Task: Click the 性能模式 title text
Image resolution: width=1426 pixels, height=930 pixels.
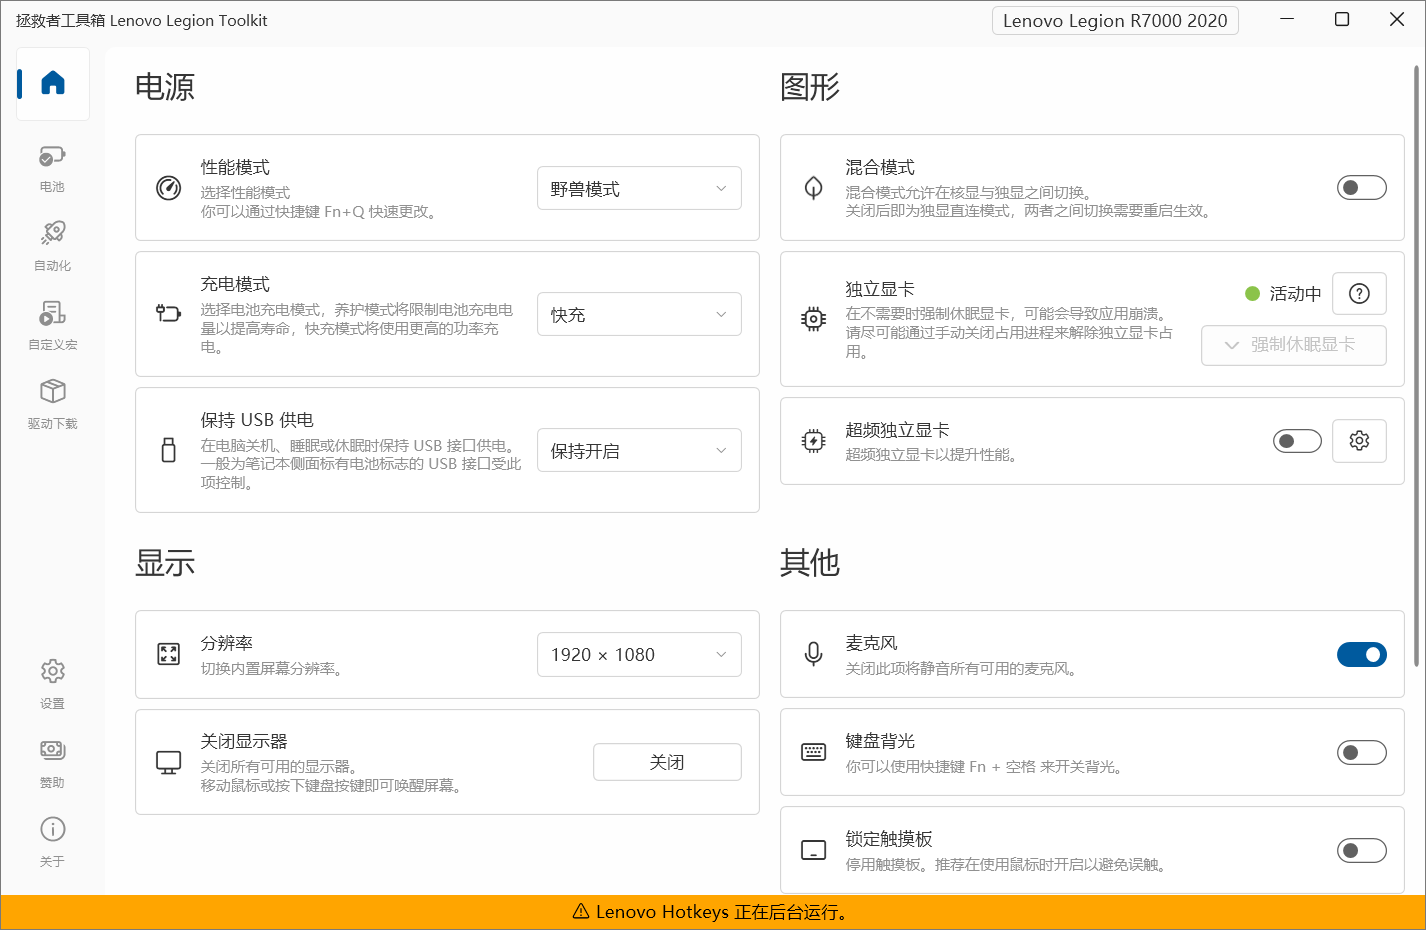Action: coord(235,167)
